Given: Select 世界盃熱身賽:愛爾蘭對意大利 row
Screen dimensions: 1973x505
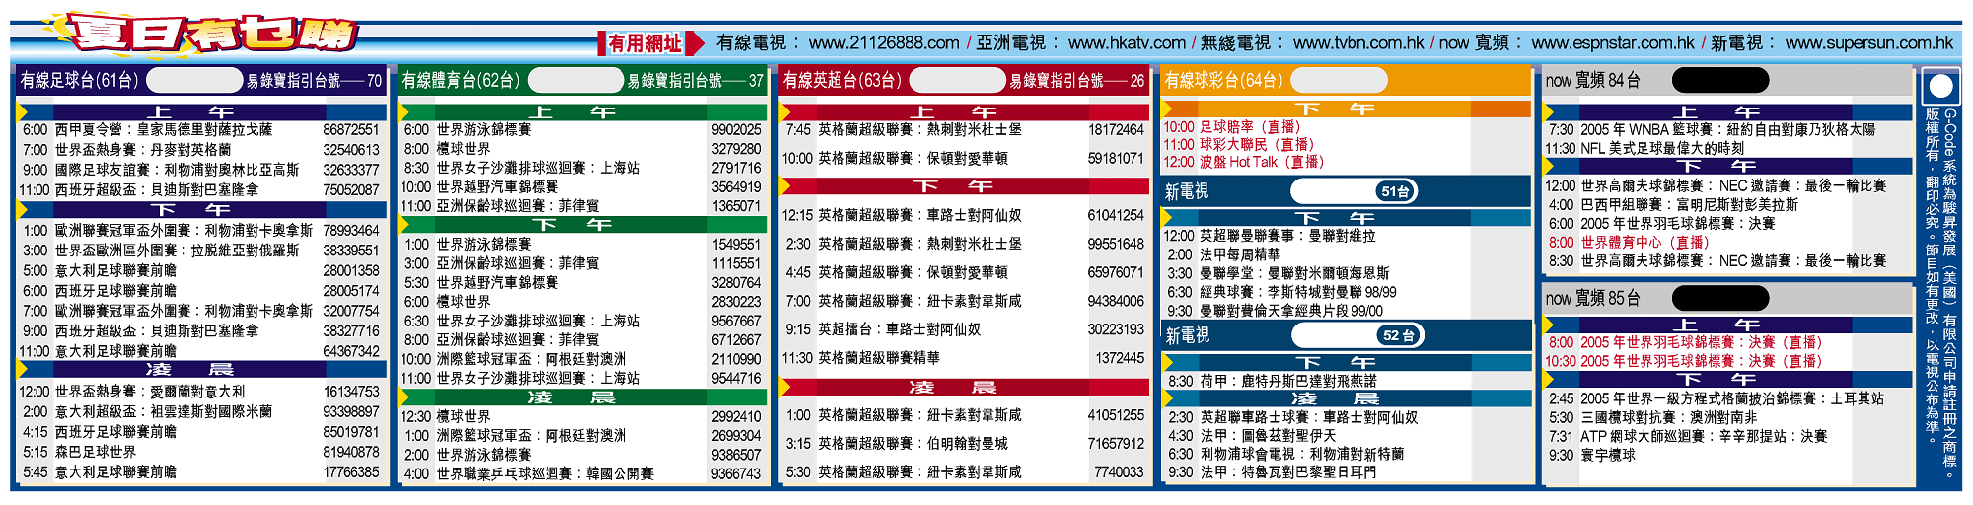Looking at the screenshot, I should tap(201, 391).
